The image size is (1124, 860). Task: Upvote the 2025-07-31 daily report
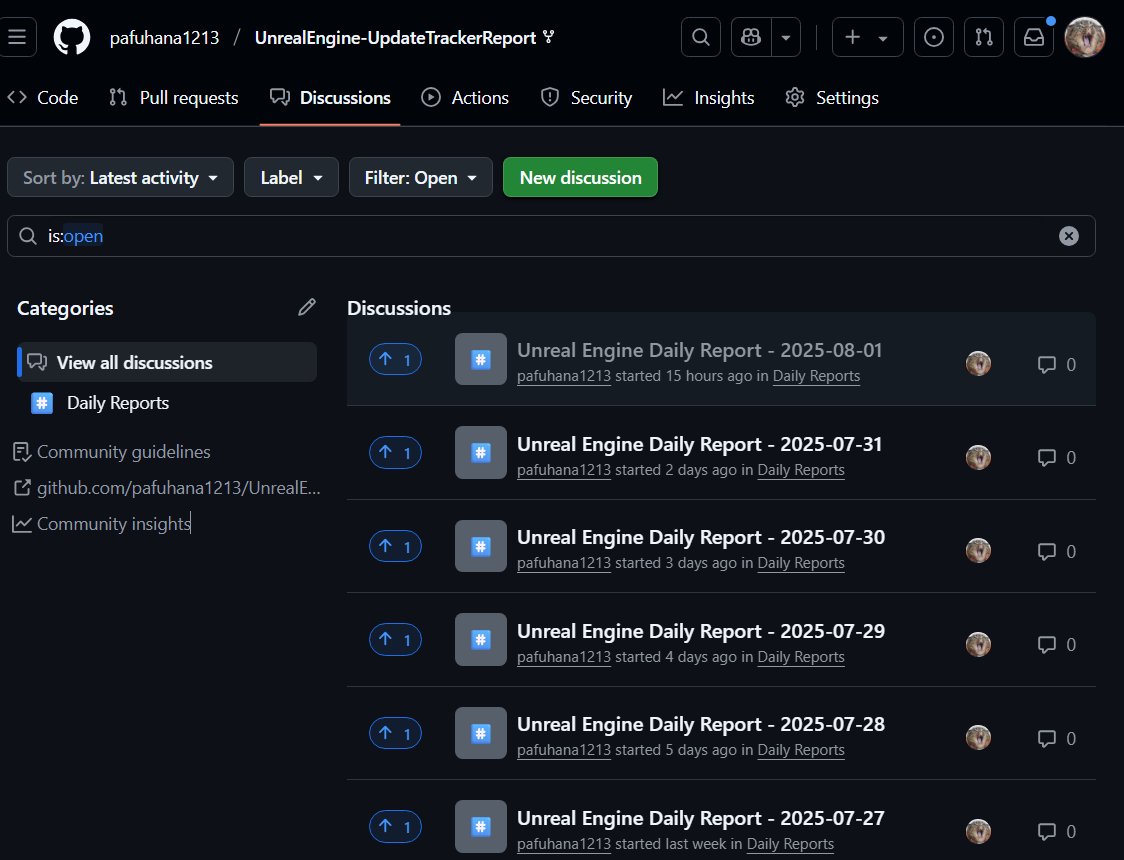tap(395, 452)
